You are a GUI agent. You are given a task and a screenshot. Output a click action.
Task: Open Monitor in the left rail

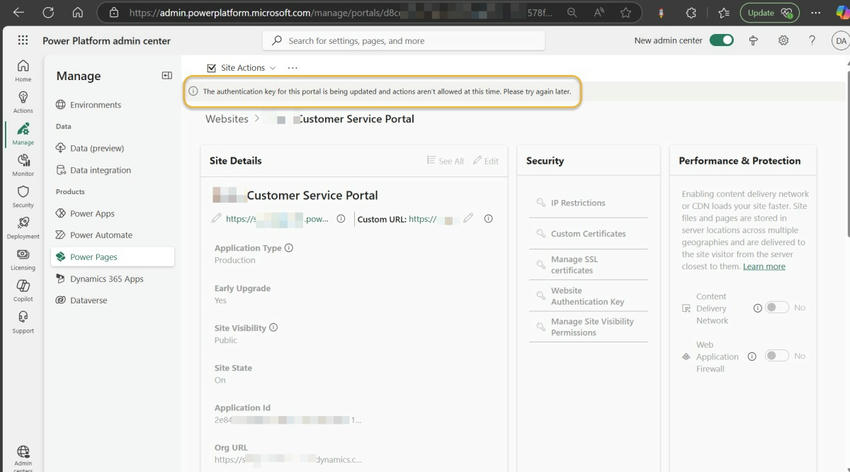(x=22, y=164)
